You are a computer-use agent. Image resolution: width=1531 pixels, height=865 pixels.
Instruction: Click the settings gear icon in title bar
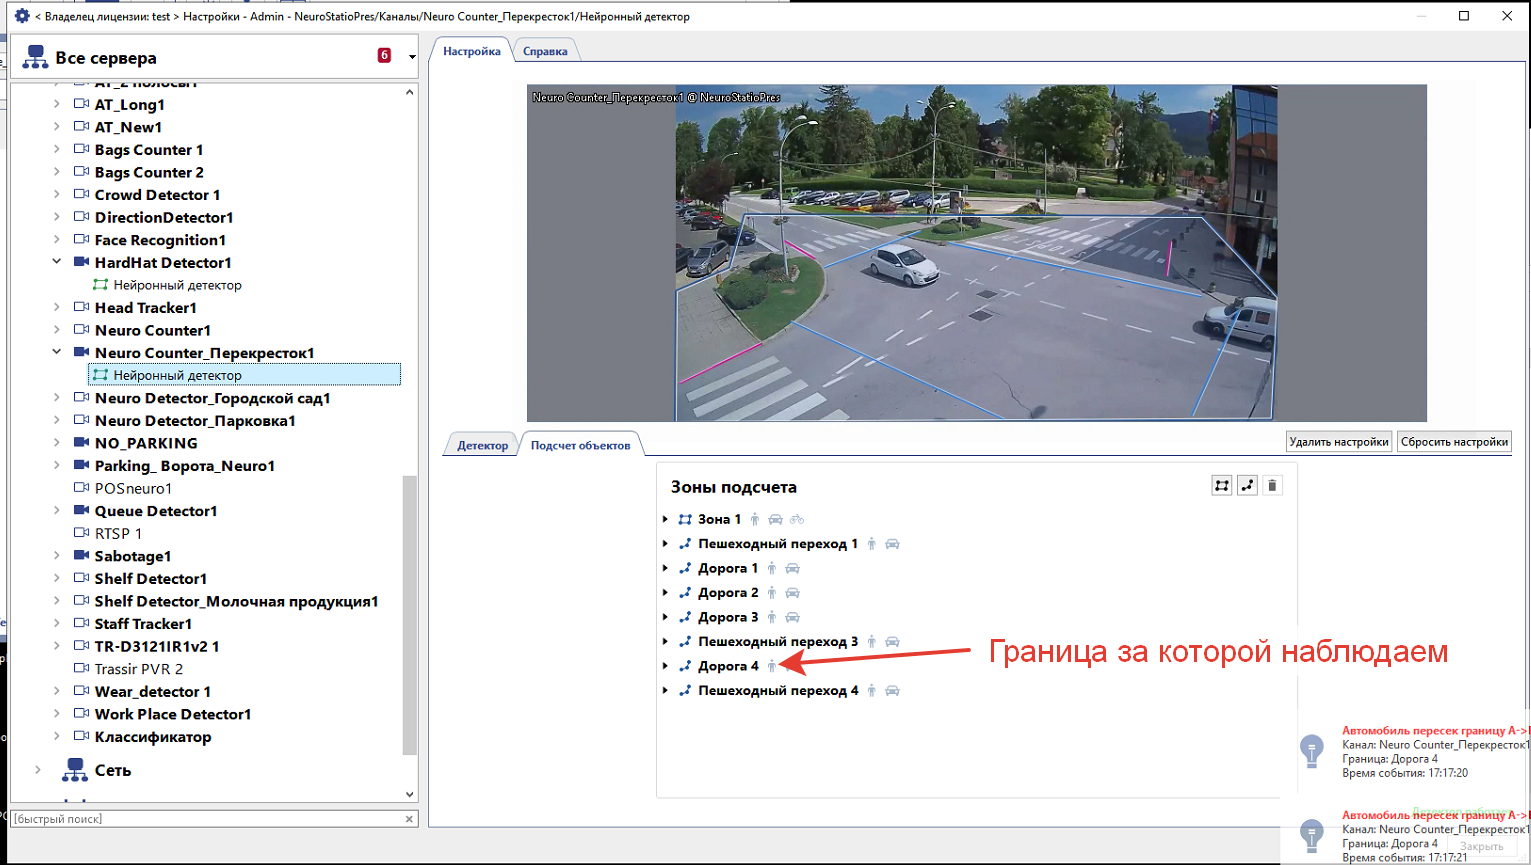tap(22, 16)
